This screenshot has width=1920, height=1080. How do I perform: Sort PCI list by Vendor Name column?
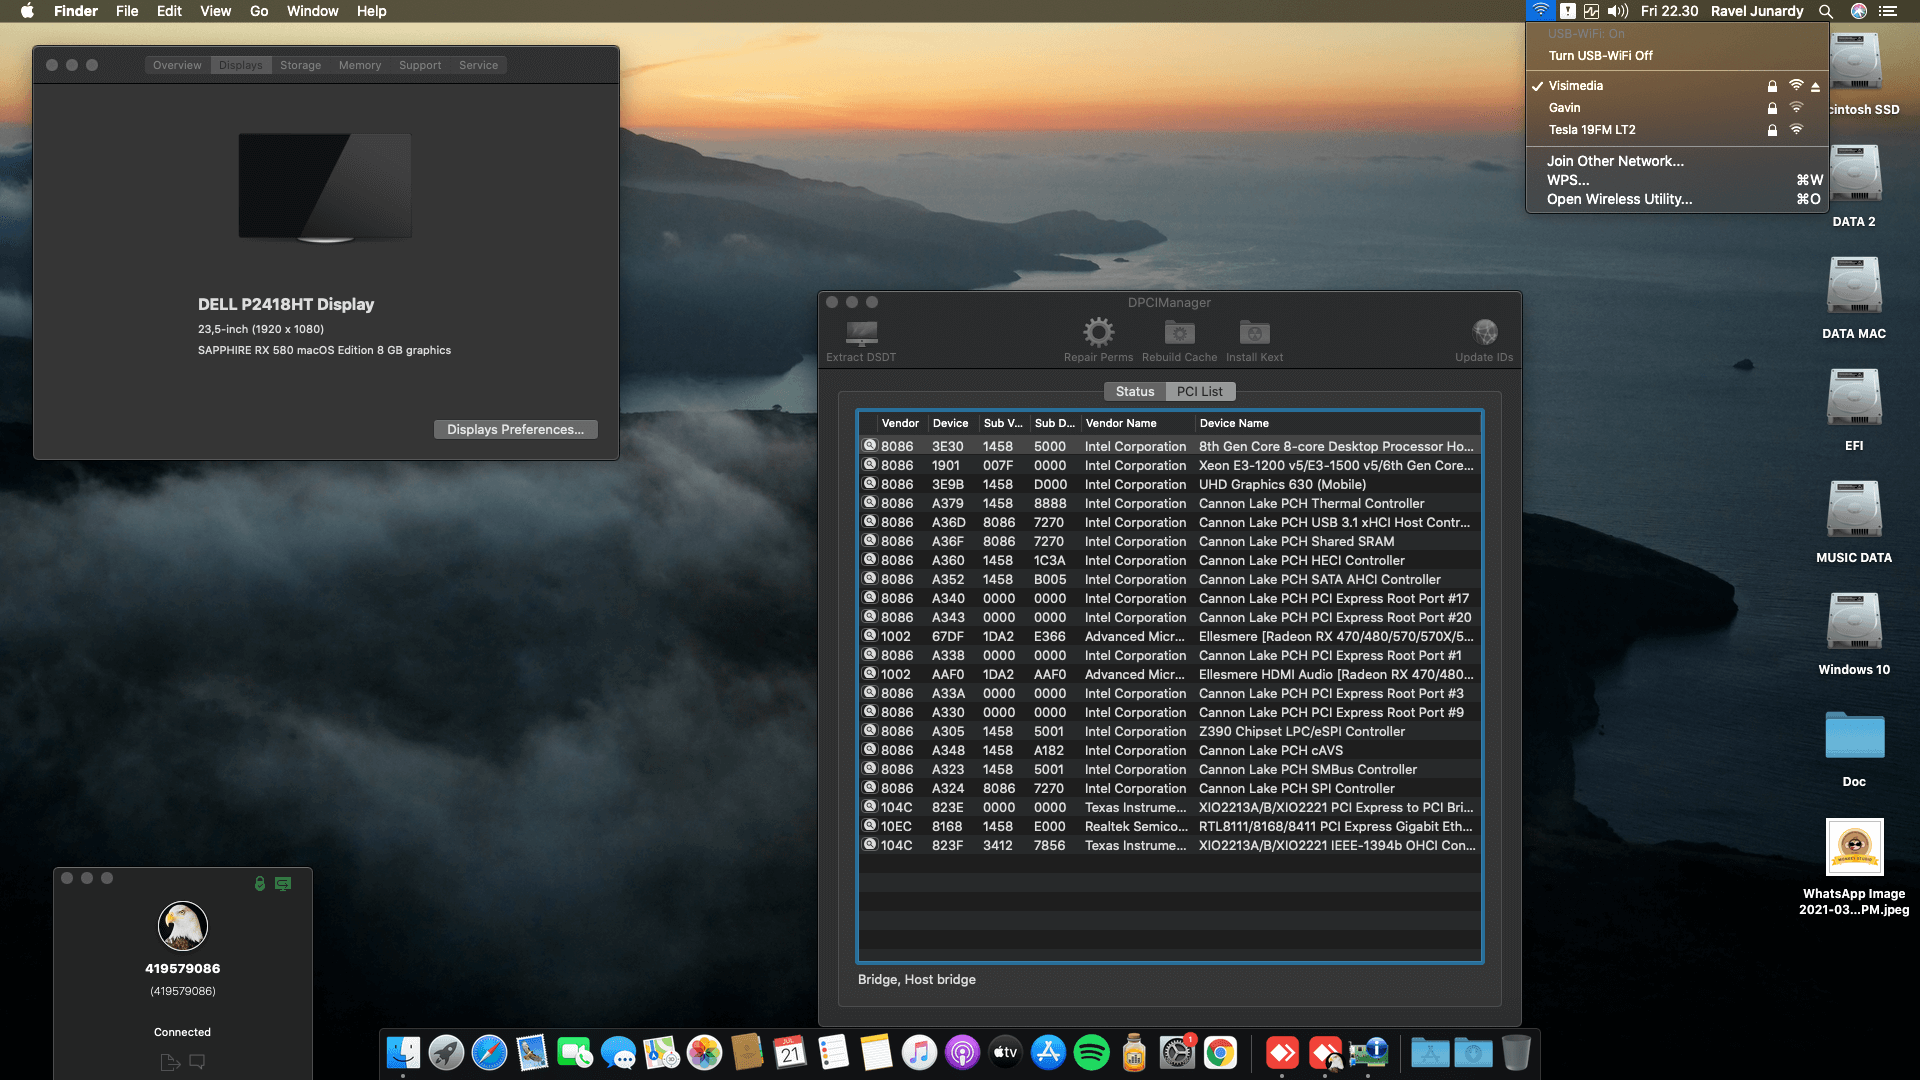point(1137,423)
